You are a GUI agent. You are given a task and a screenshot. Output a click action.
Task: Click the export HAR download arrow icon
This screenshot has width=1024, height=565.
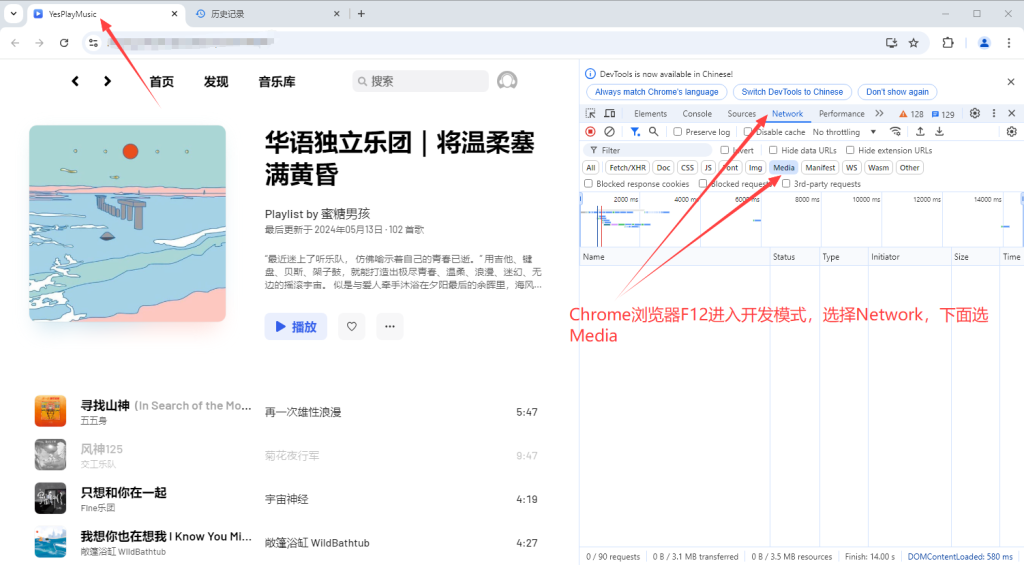pyautogui.click(x=939, y=132)
